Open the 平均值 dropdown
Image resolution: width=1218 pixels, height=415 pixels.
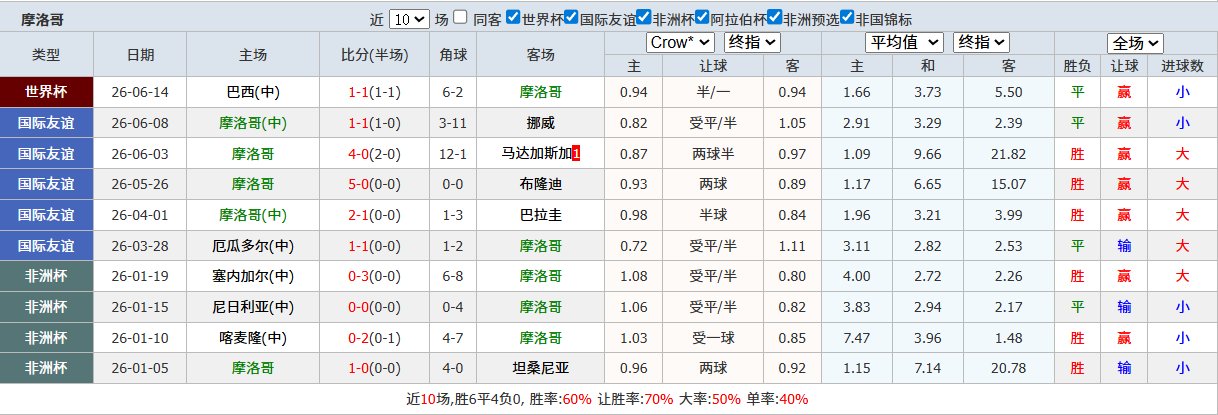[x=904, y=42]
